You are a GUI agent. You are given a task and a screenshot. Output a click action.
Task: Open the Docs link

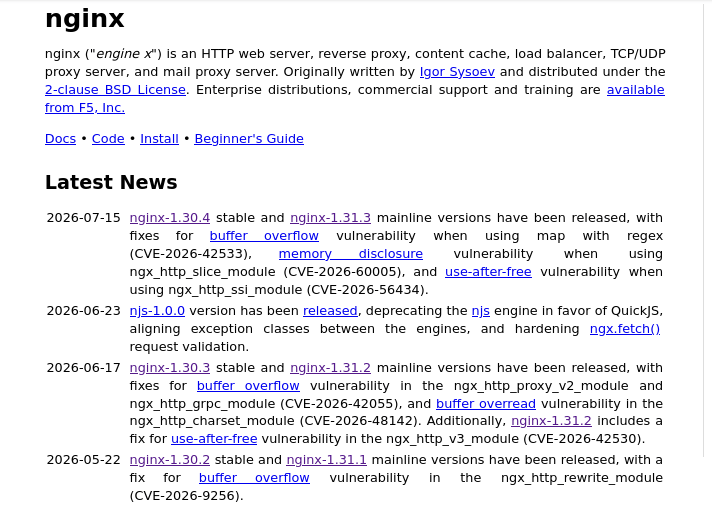coord(60,138)
